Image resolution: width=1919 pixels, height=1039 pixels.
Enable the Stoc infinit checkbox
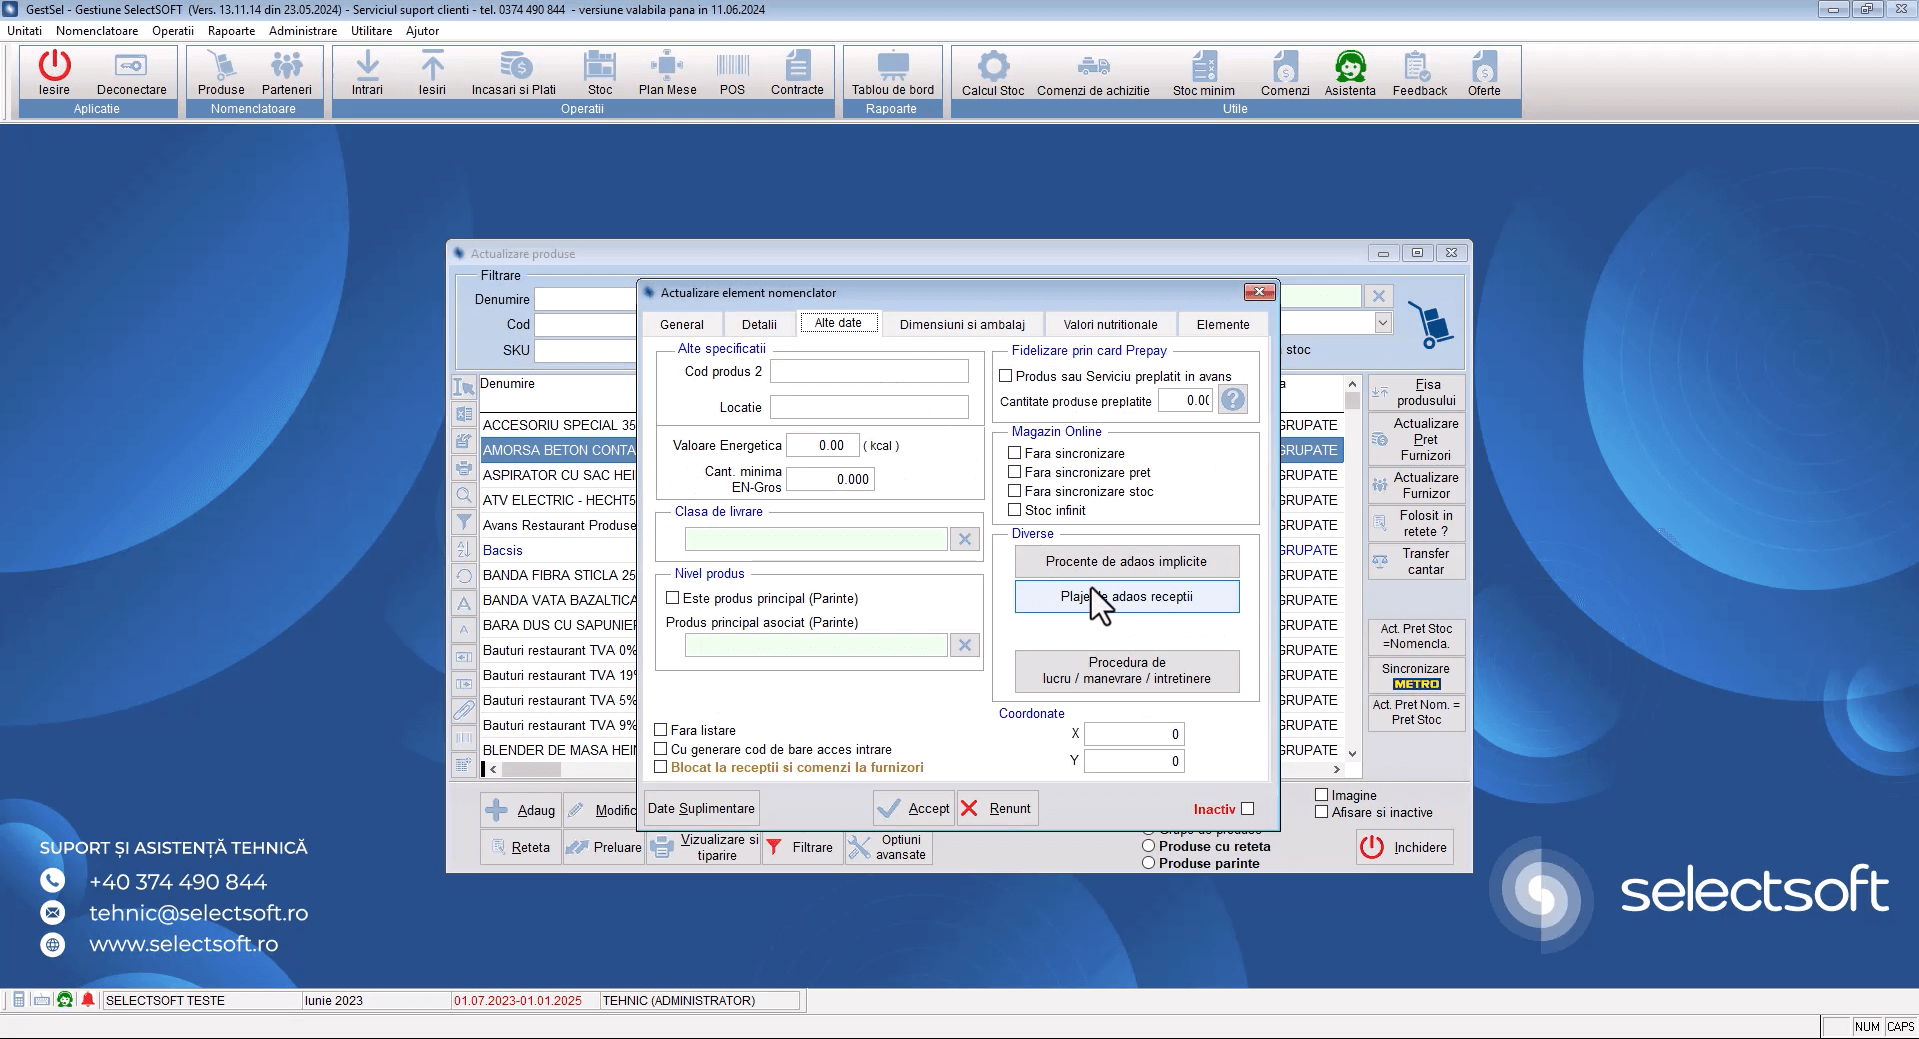1014,510
